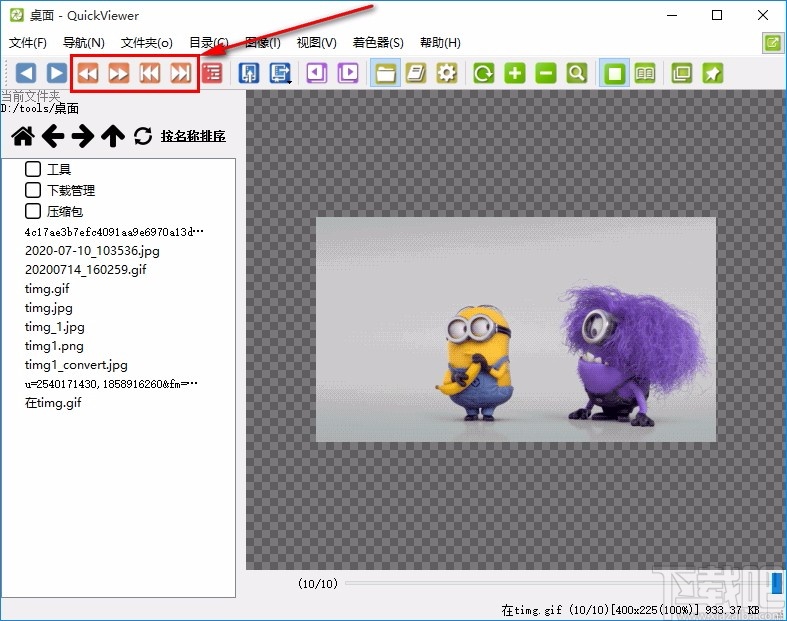Click the orange fast forward icon
Screen dimensions: 787x621
click(x=119, y=73)
